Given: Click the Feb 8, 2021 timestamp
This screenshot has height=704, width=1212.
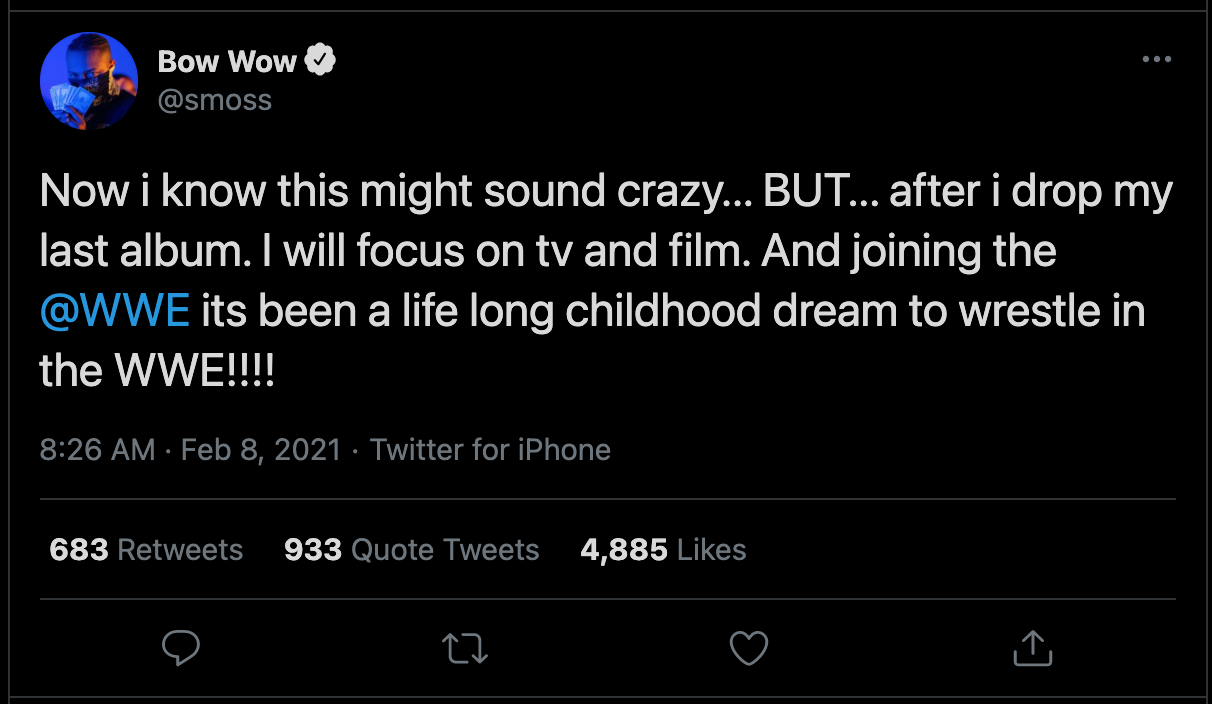Looking at the screenshot, I should (260, 450).
